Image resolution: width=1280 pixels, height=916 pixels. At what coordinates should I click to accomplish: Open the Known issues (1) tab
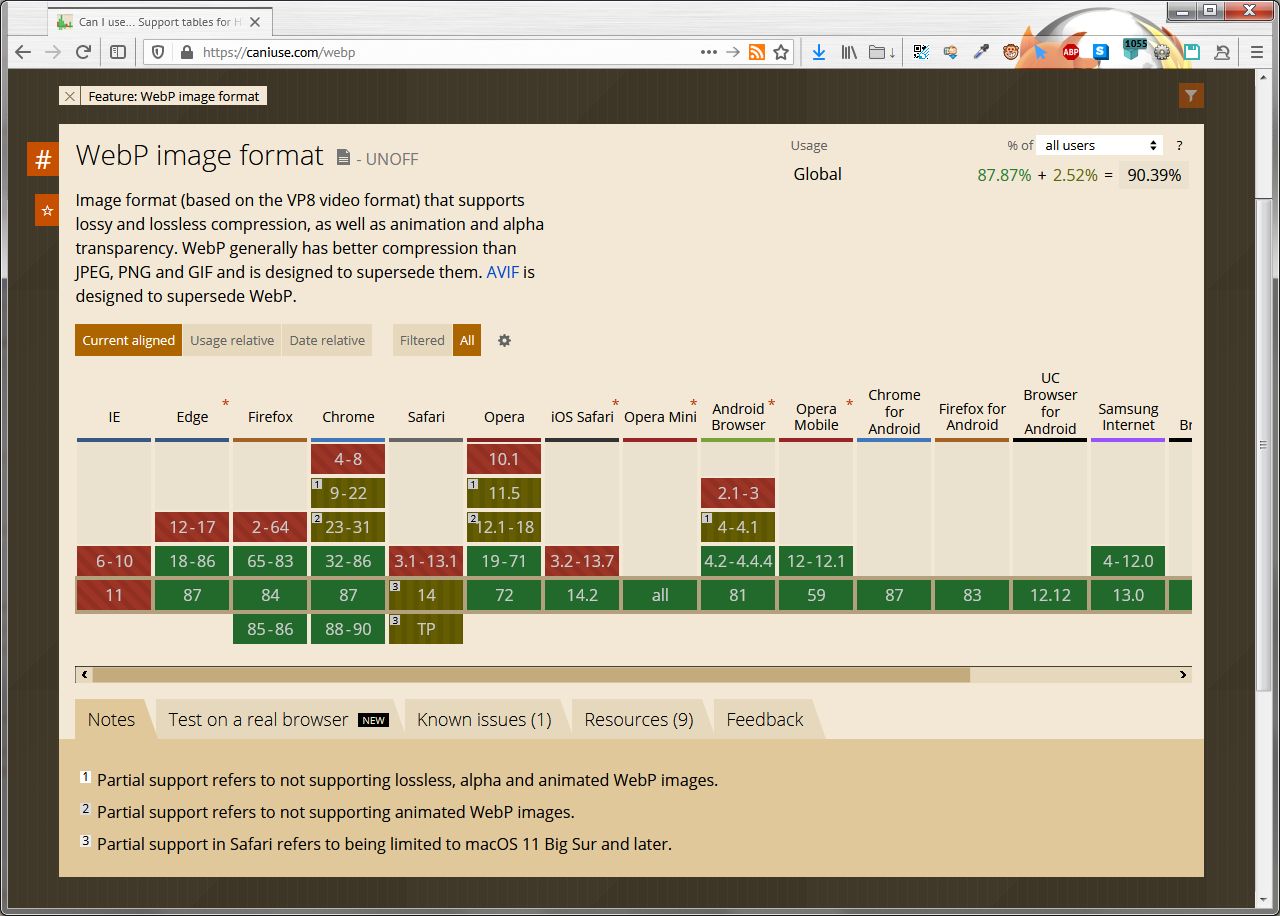click(x=484, y=720)
